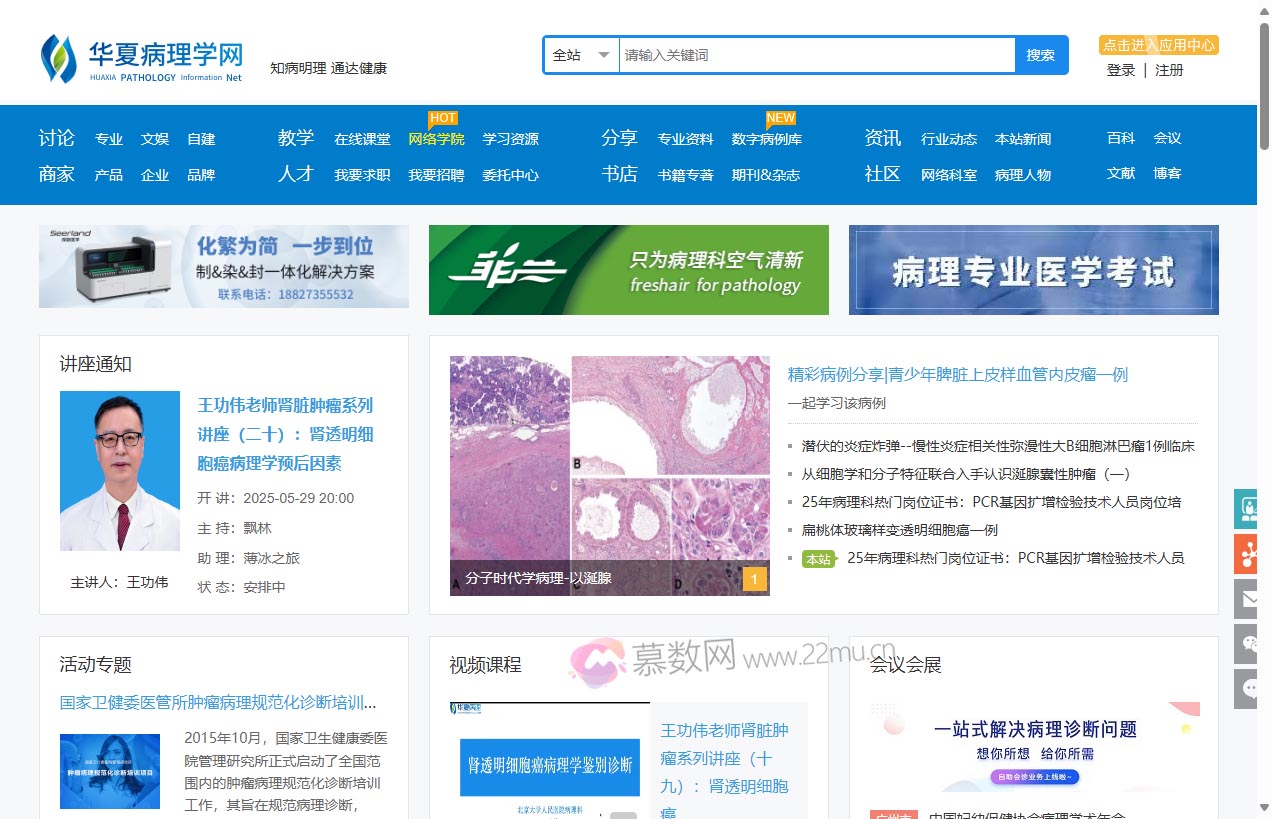Open the 社区 navigation menu
Screen dimensions: 1272x819
click(882, 173)
